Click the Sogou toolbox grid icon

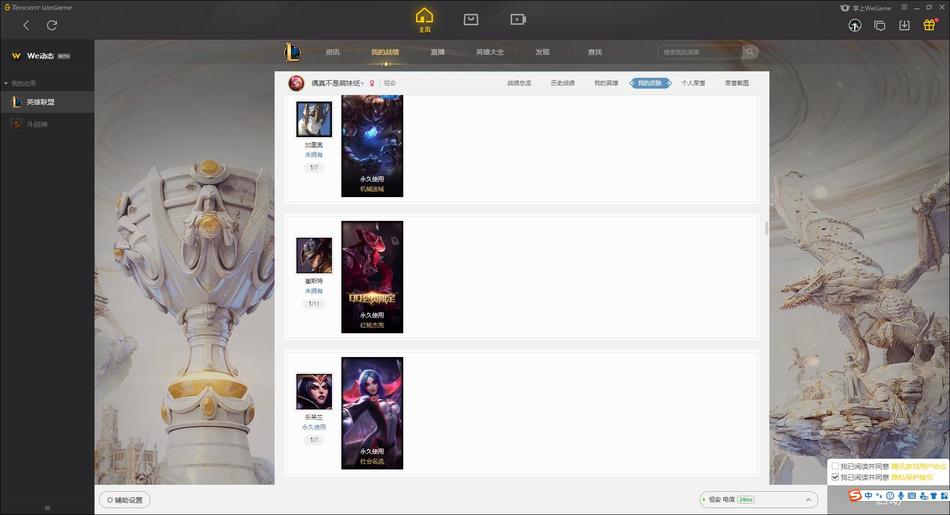[944, 496]
